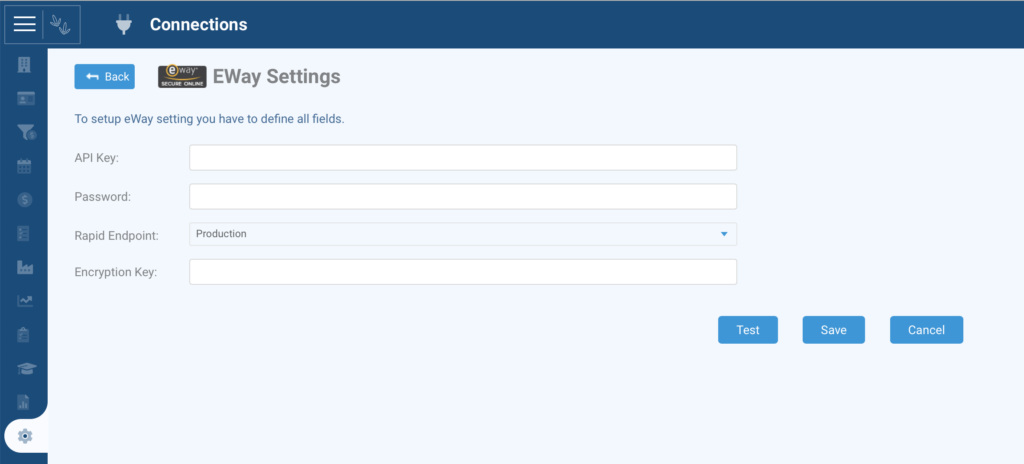
Task: Expand the Rapid Endpoint dropdown
Action: coord(463,234)
